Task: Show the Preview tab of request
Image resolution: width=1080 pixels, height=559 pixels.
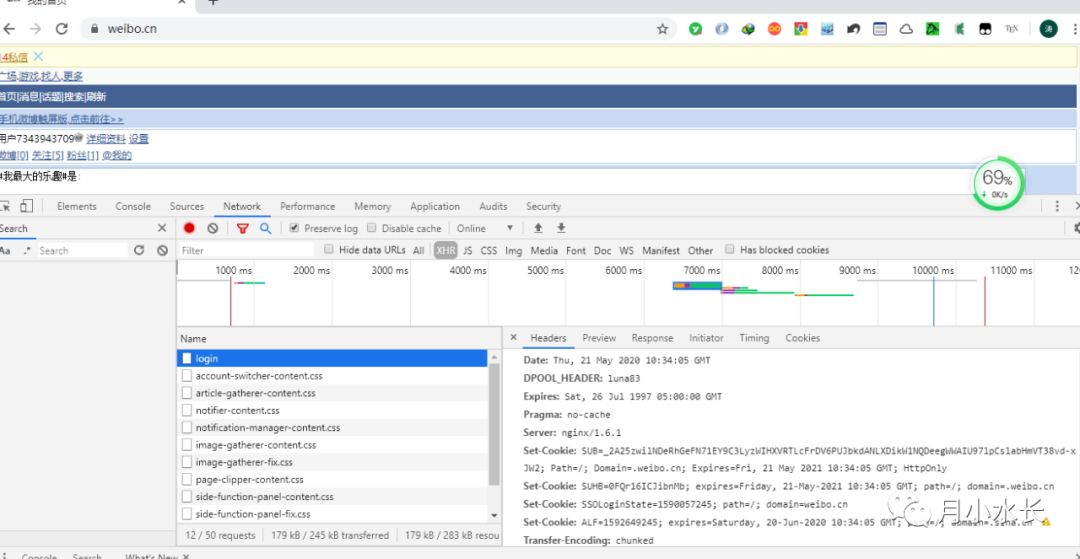Action: (599, 338)
